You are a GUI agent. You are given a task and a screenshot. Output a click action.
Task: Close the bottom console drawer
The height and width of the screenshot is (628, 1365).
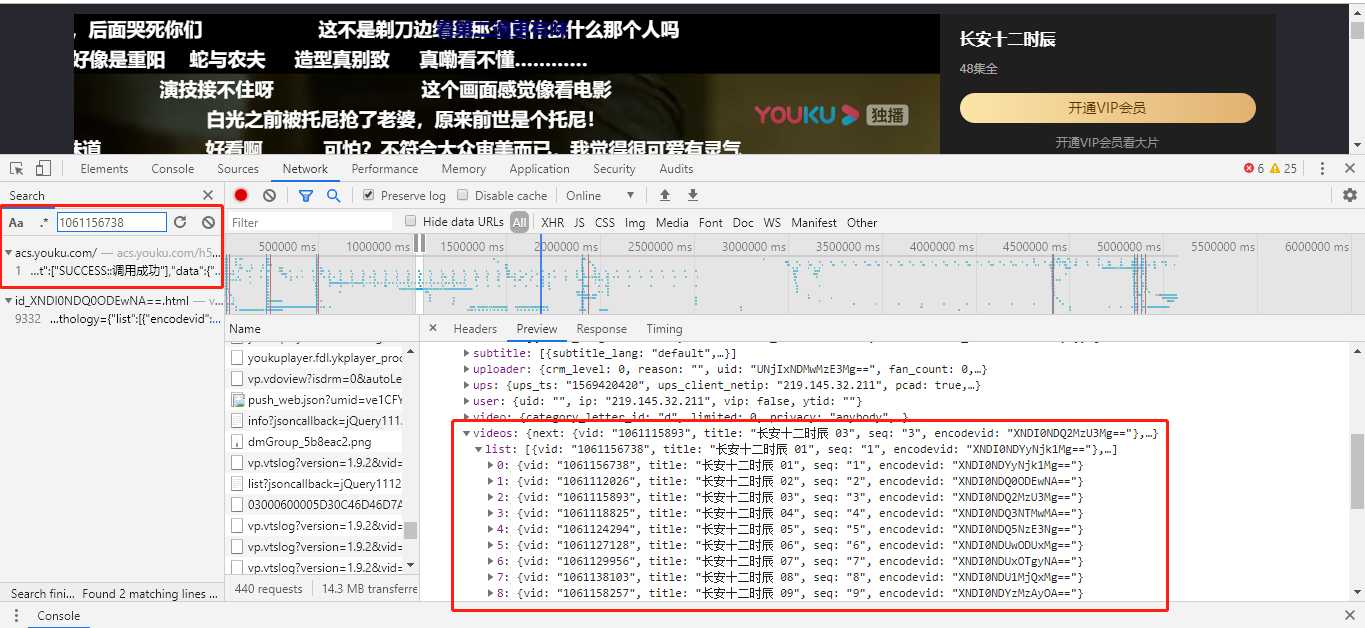click(x=1350, y=616)
